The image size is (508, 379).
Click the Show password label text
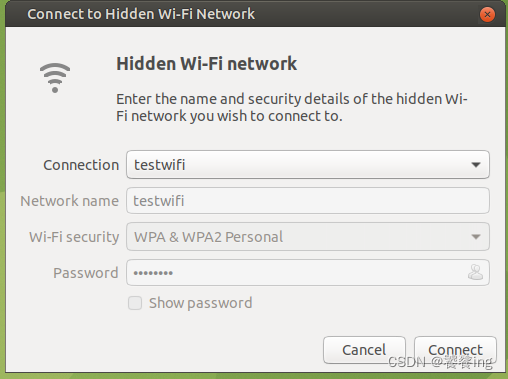(x=200, y=303)
